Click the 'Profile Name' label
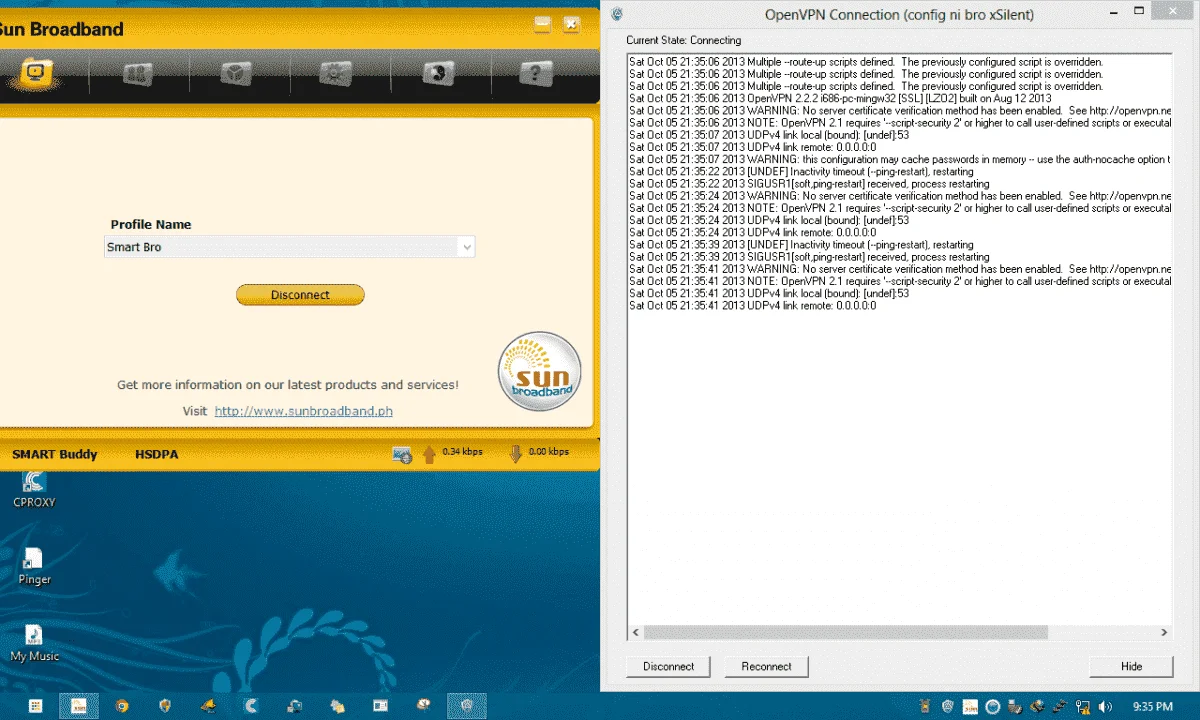Viewport: 1200px width, 720px height. pos(150,225)
